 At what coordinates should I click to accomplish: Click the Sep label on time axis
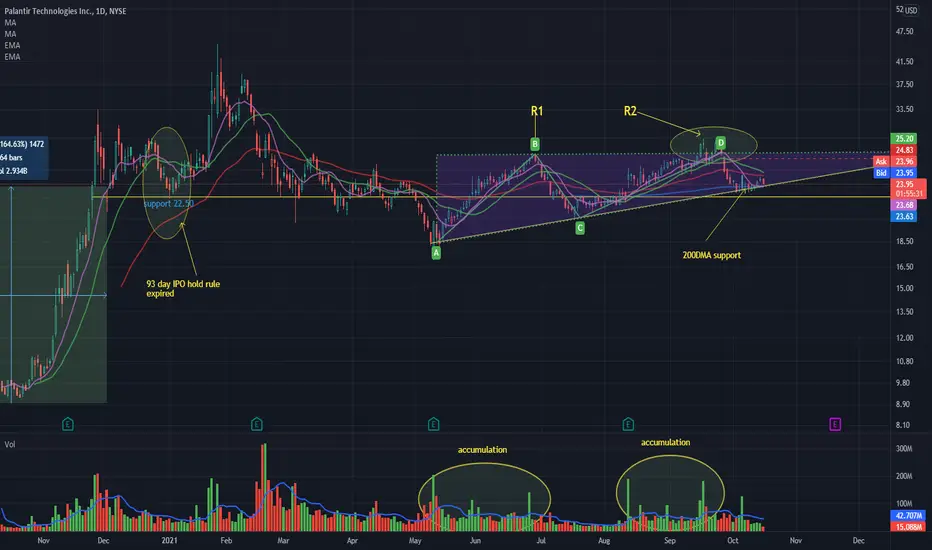pos(670,540)
